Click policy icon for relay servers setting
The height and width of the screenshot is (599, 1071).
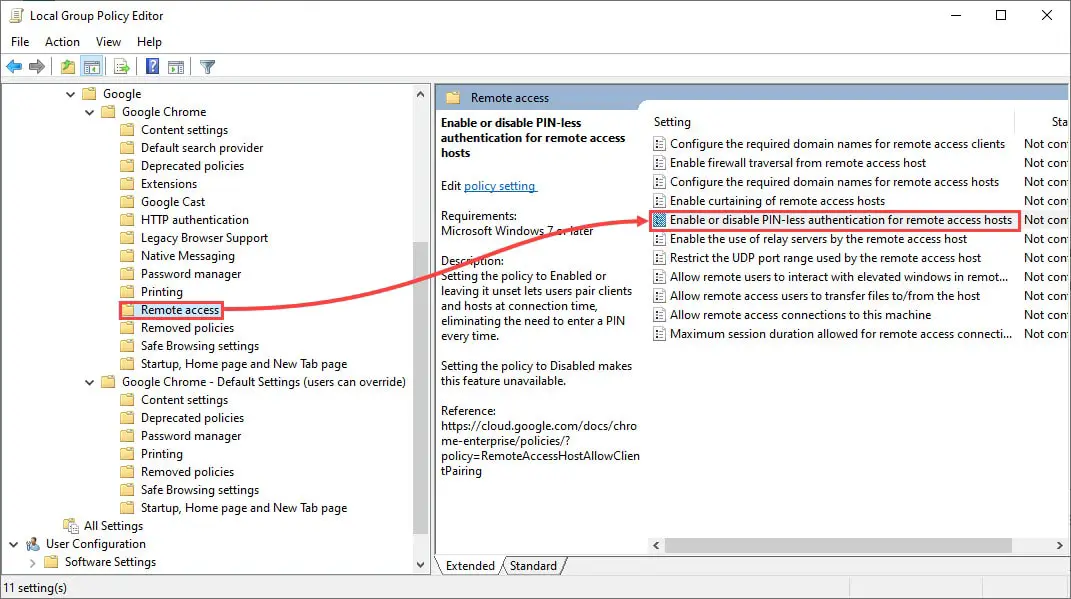[x=659, y=239]
